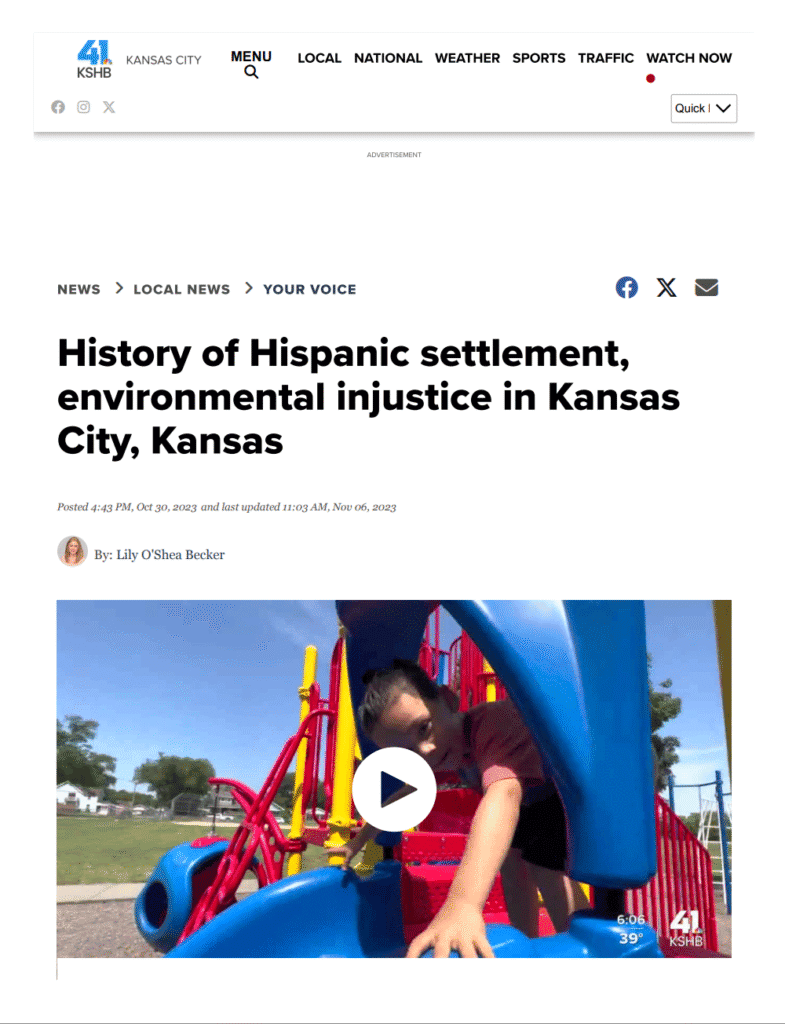Open the TRAFFIC section
785x1024 pixels.
606,58
